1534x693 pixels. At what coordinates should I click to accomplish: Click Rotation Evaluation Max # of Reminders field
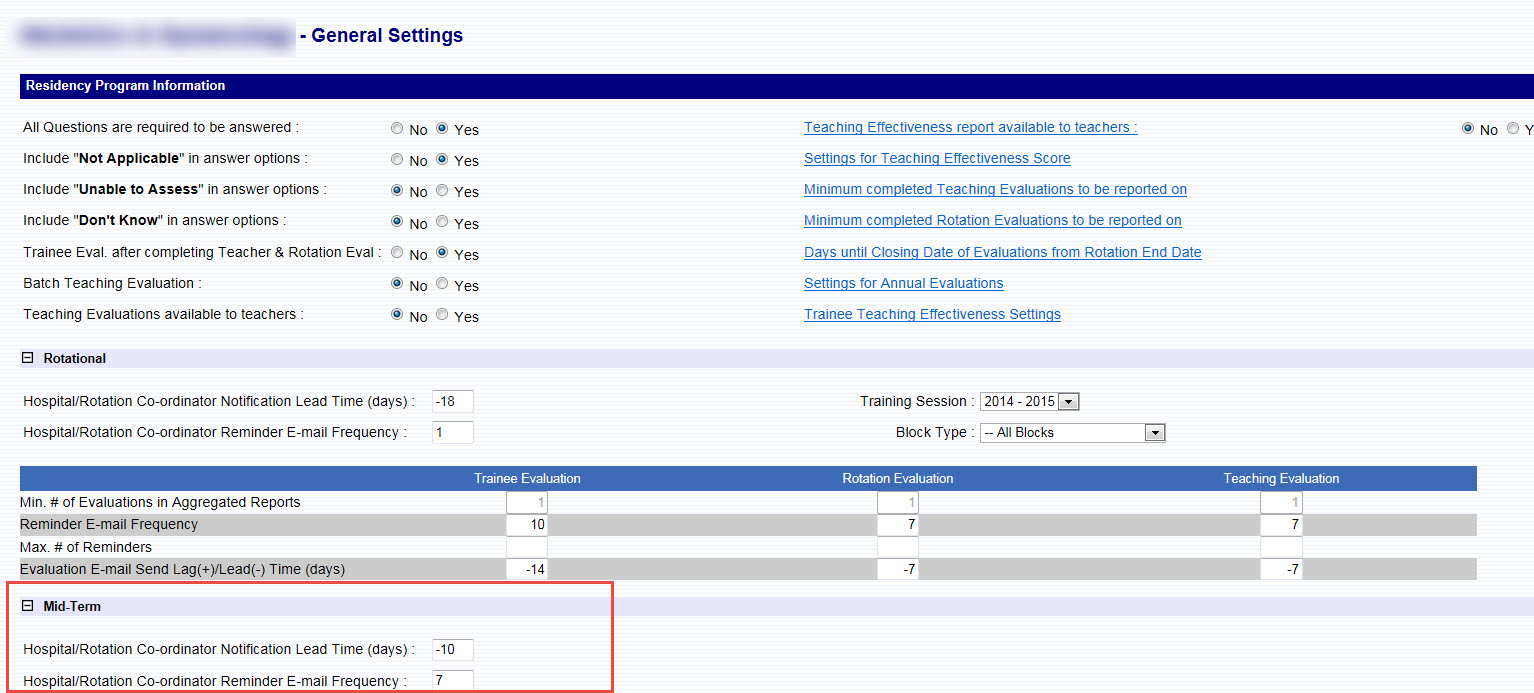897,547
